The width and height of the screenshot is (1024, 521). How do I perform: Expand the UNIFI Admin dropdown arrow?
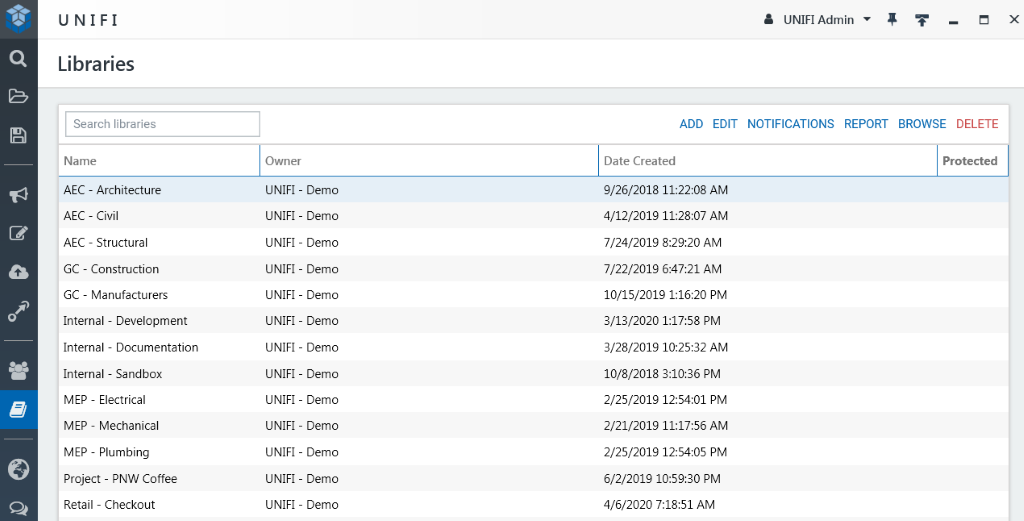click(x=867, y=19)
